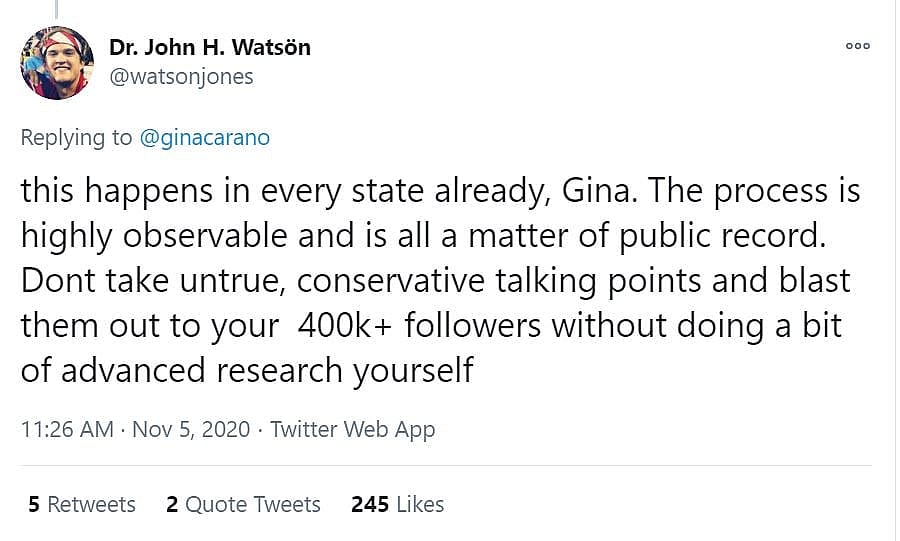The height and width of the screenshot is (541, 900).
Task: Open the Twitter Web App source link
Action: coord(352,429)
